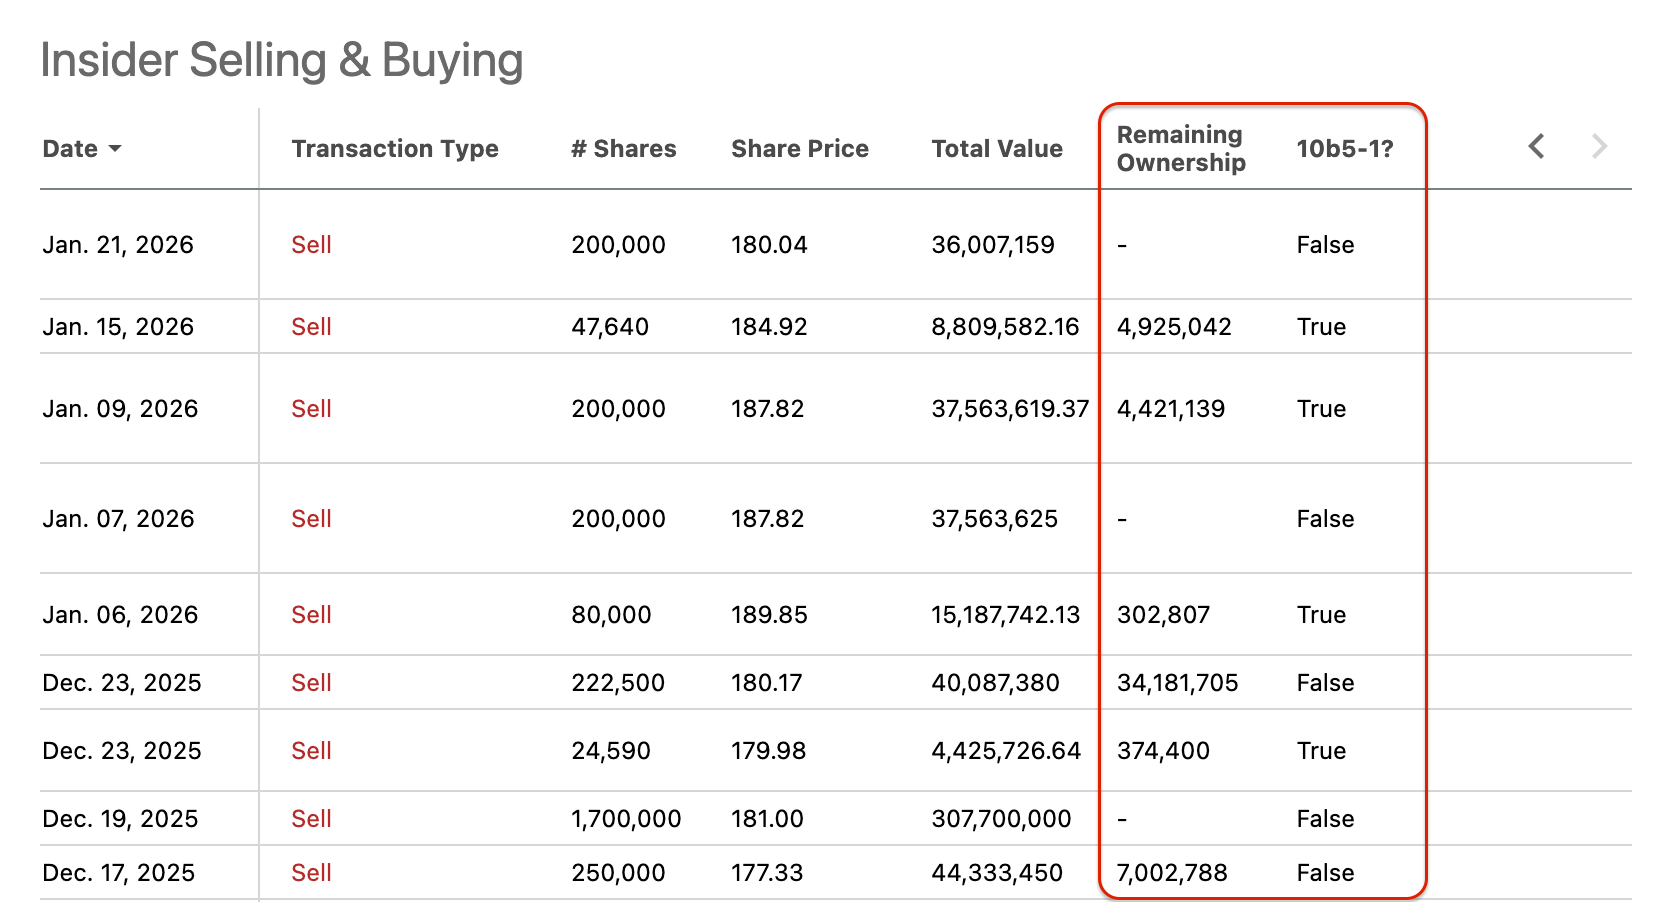Select the 1,700,000 shares cell
The height and width of the screenshot is (902, 1676).
[626, 819]
